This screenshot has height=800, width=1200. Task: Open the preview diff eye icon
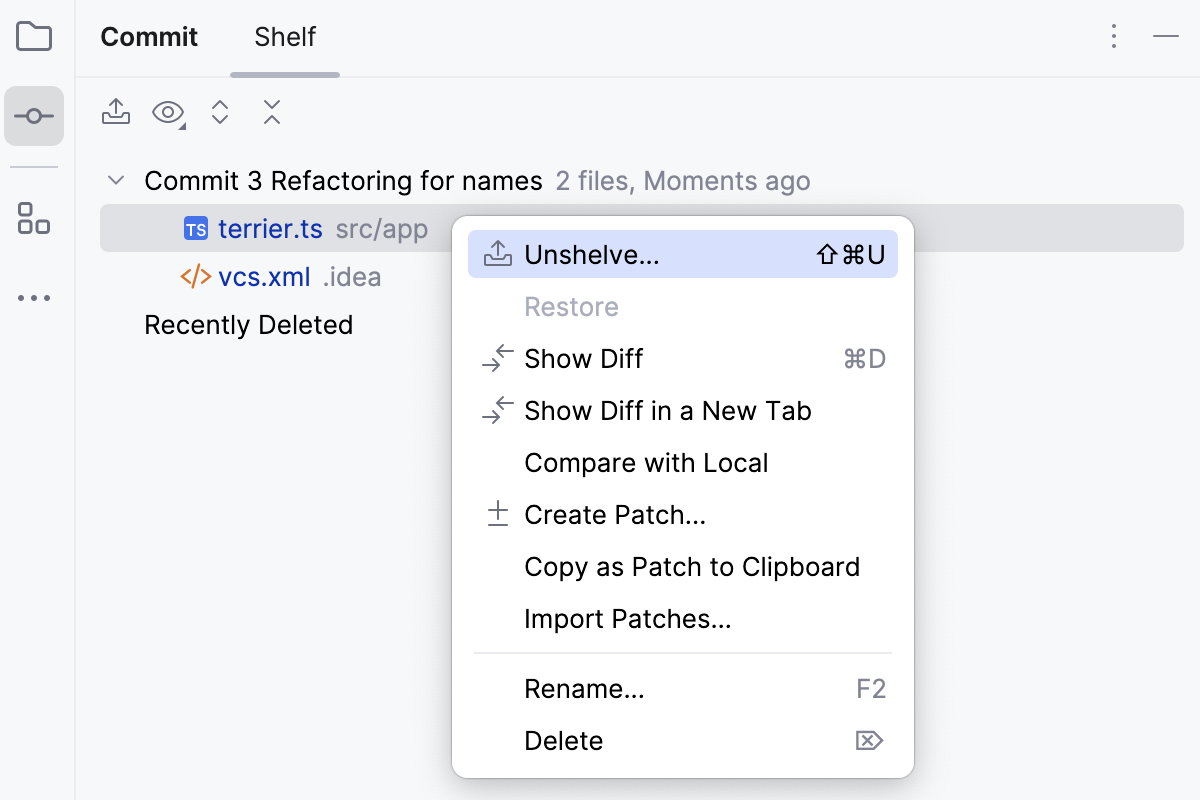pyautogui.click(x=165, y=112)
